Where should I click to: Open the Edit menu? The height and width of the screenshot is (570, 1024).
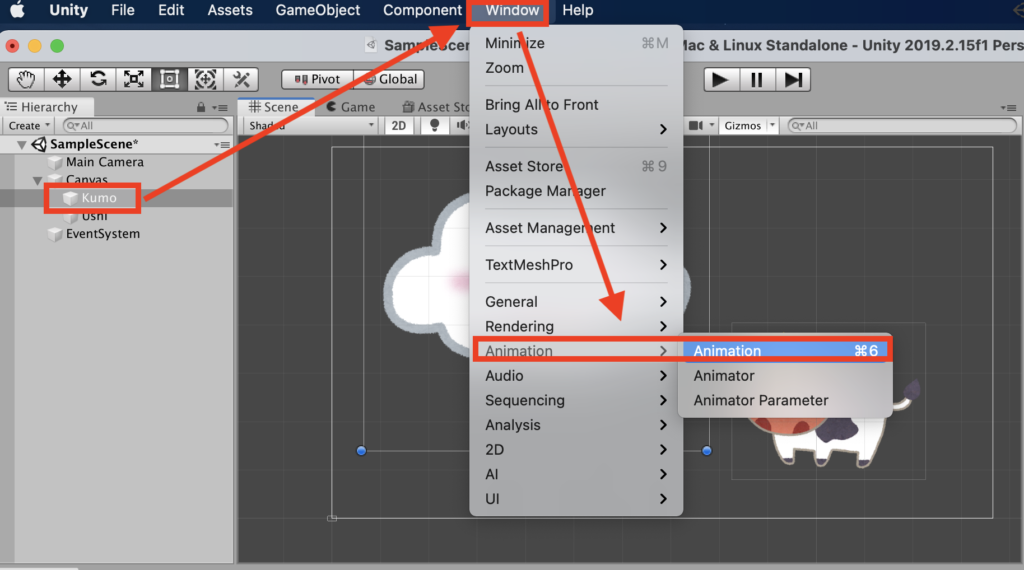(170, 10)
